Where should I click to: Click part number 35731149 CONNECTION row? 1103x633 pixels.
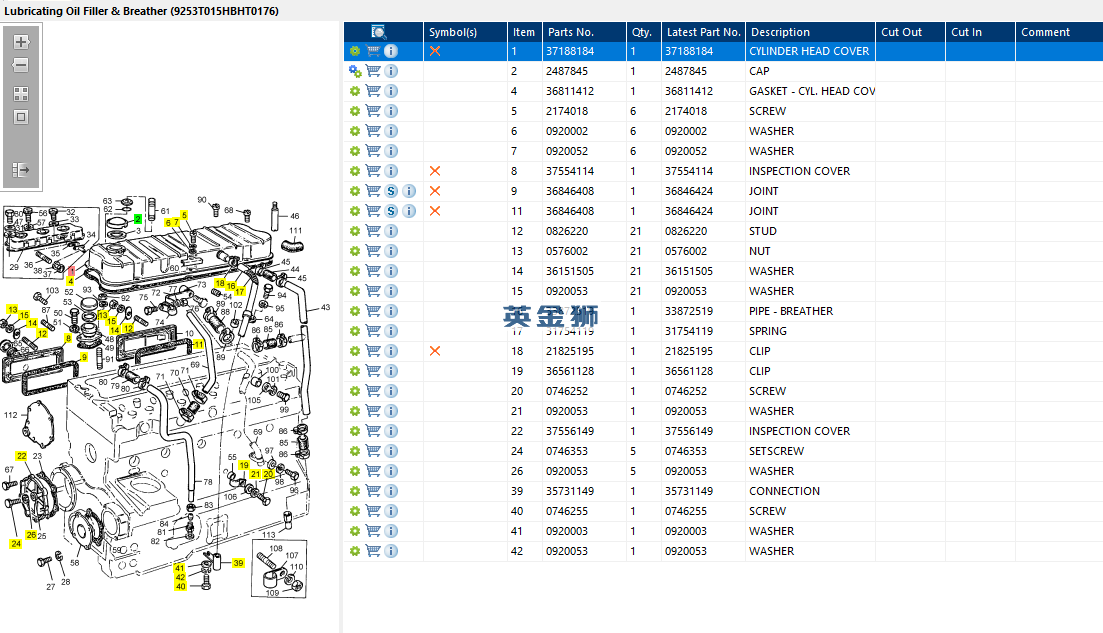pyautogui.click(x=570, y=491)
